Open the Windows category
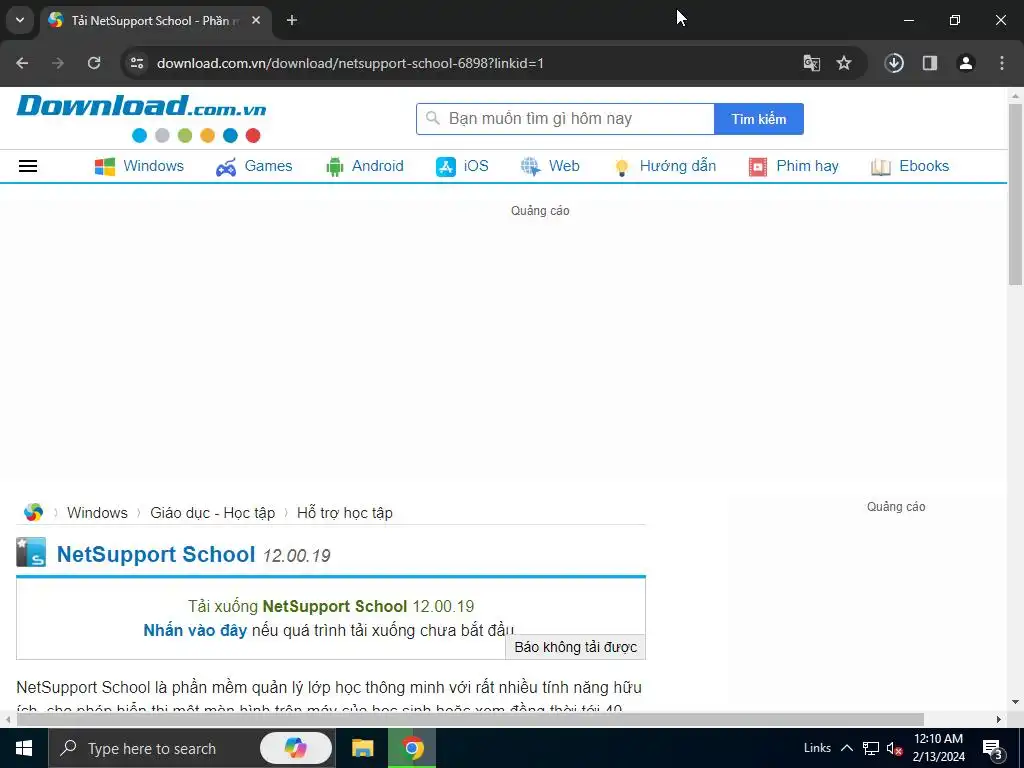Screen dimensions: 1024x768 (x=139, y=166)
